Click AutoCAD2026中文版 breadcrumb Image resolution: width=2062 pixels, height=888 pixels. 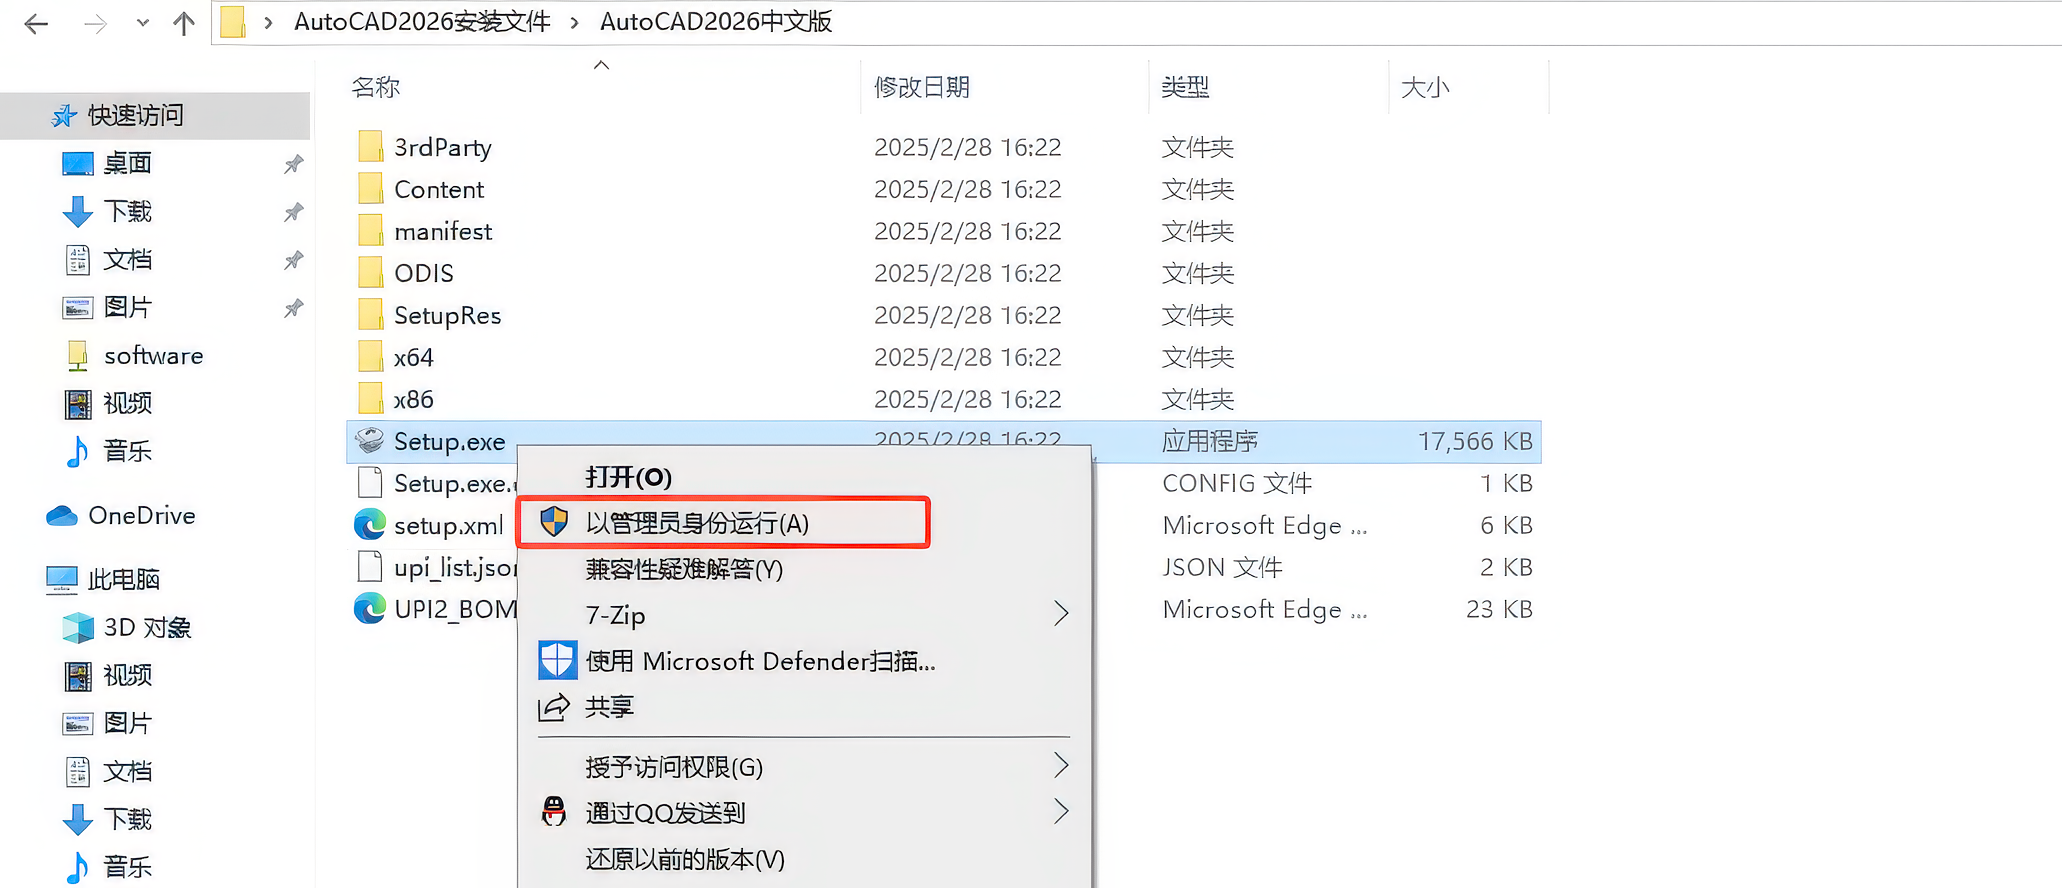point(716,22)
